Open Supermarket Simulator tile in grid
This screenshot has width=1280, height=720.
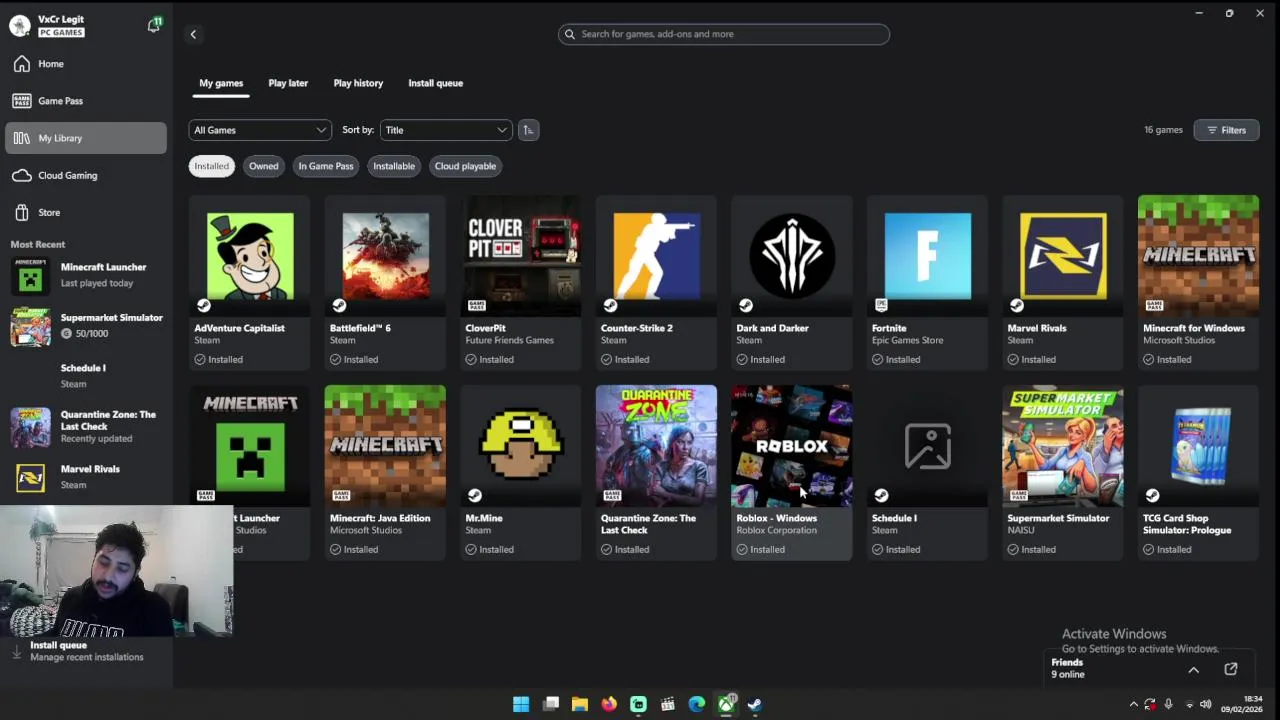point(1063,472)
